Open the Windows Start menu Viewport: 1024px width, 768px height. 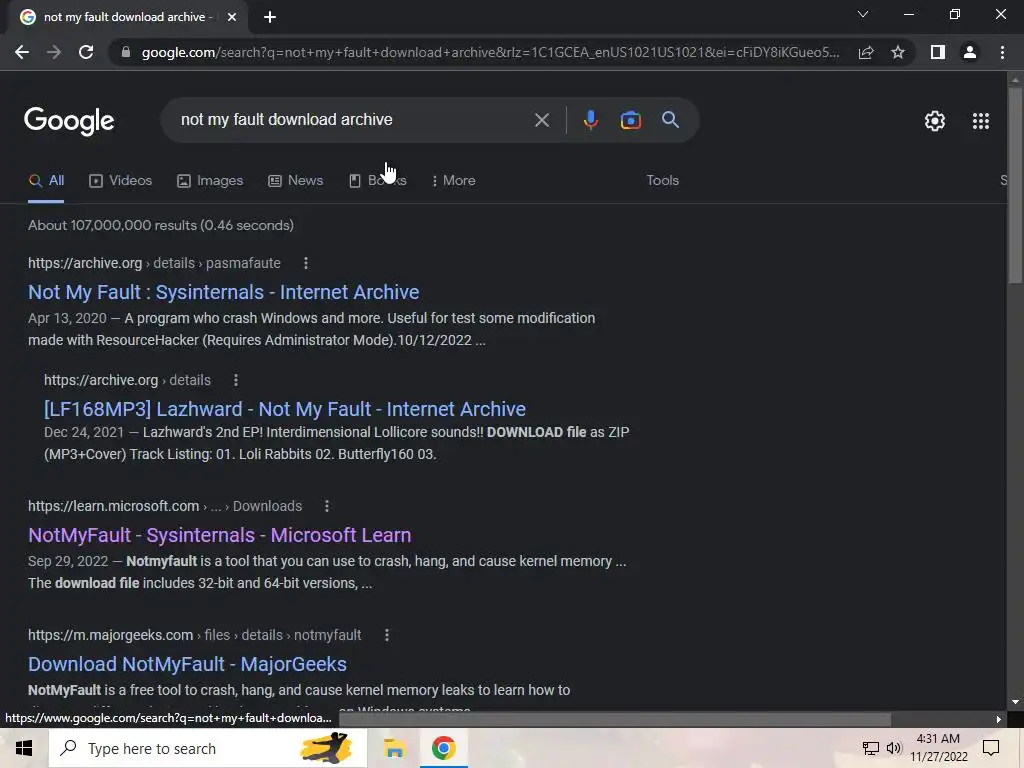point(24,748)
